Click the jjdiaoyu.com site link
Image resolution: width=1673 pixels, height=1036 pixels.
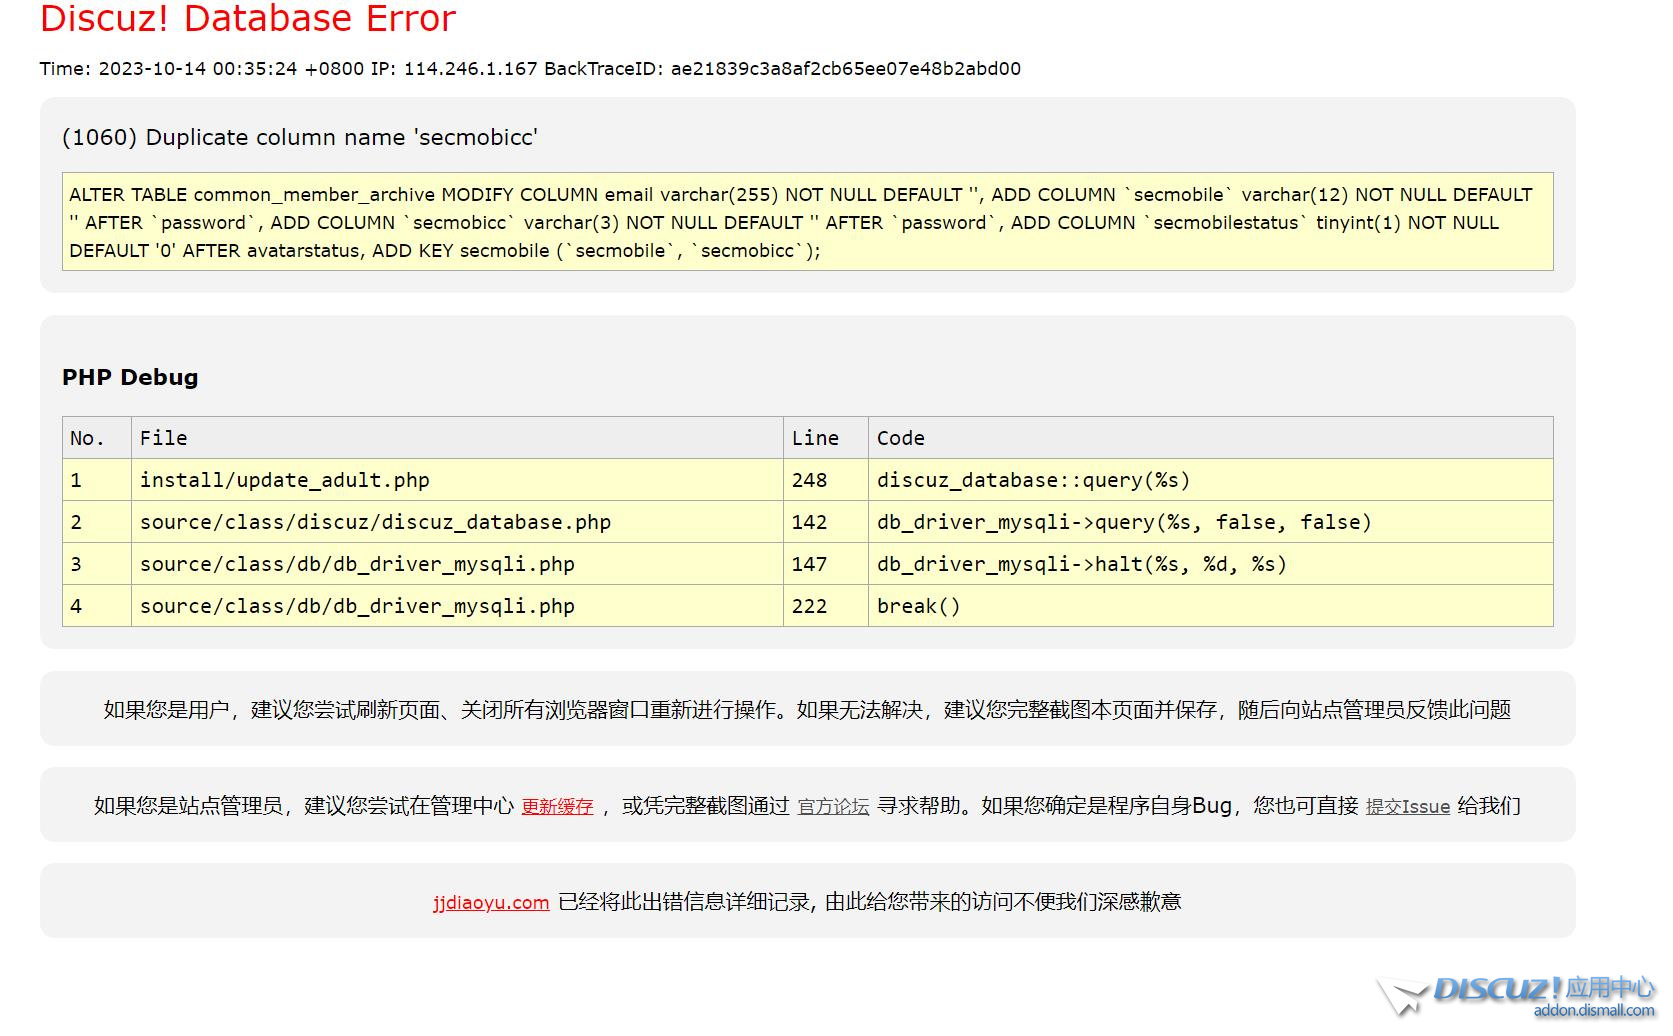(491, 902)
